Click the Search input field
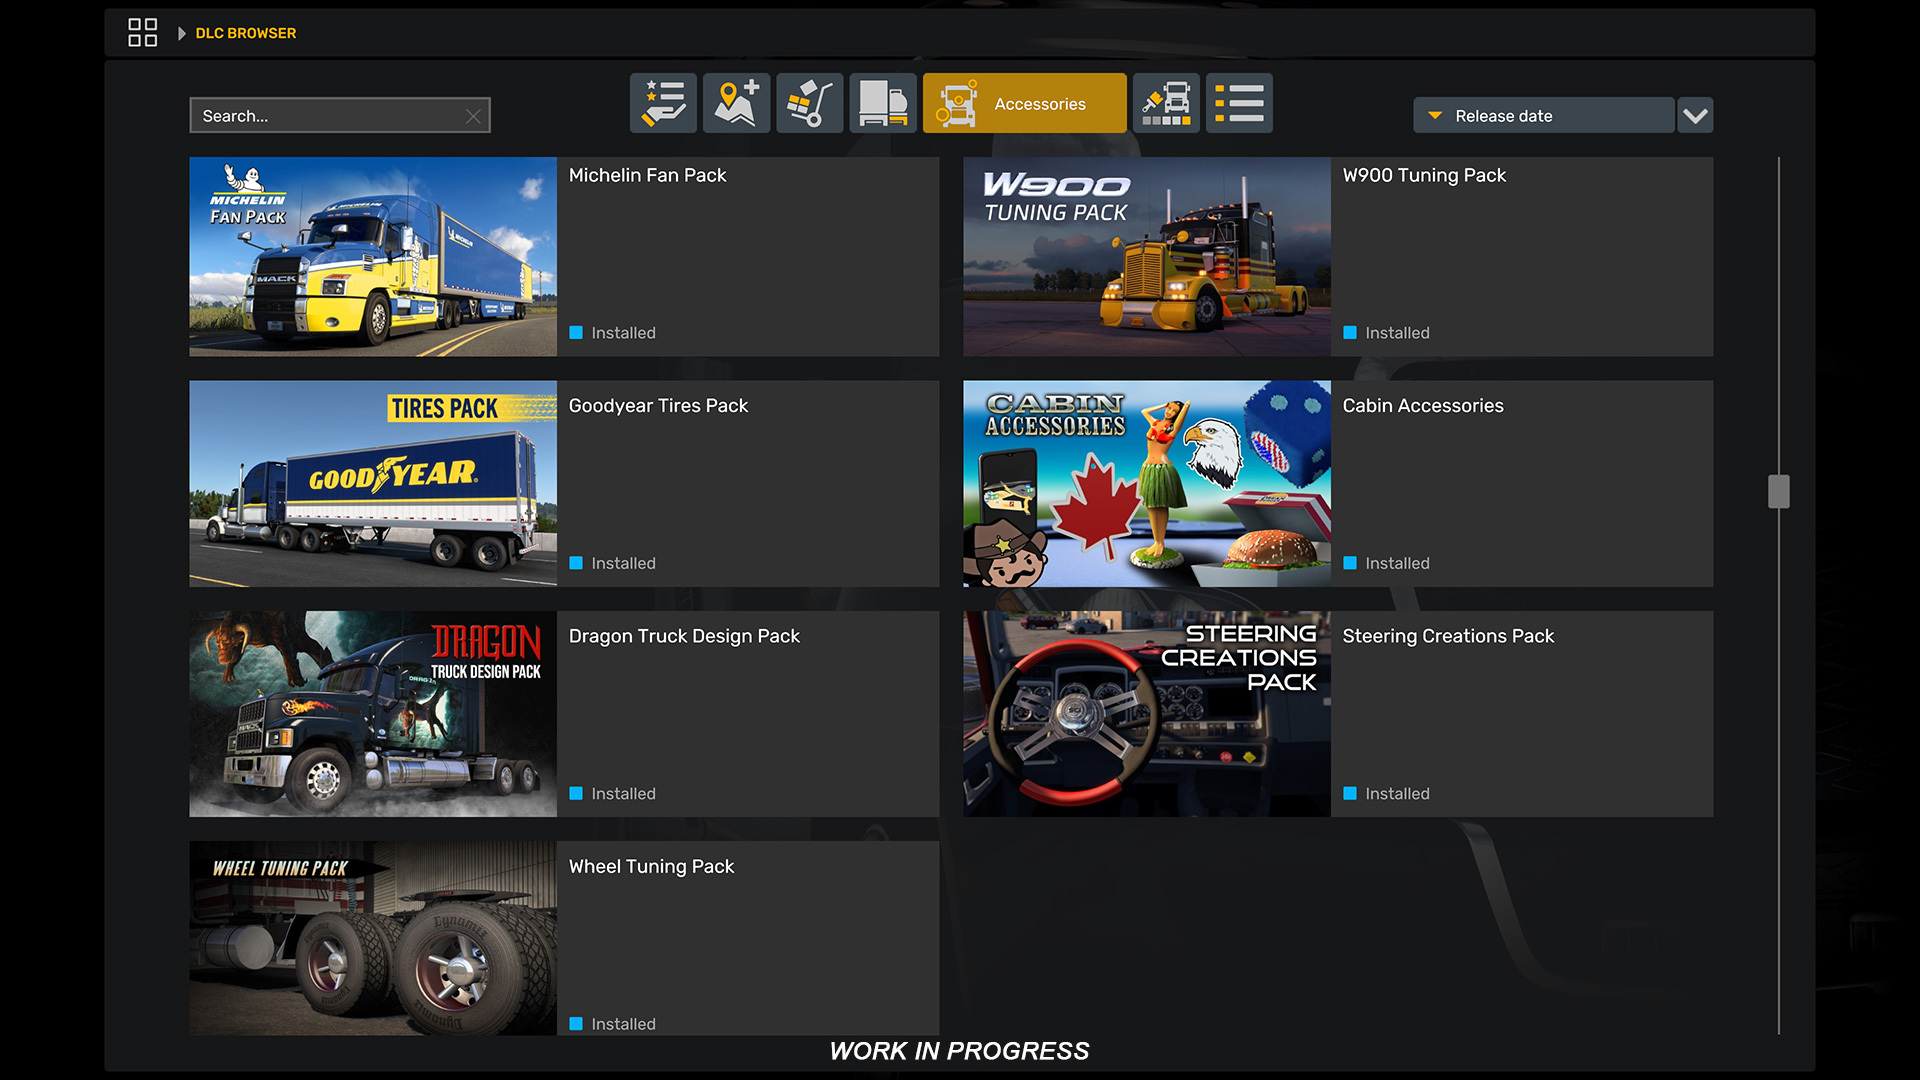The image size is (1920, 1080). point(340,116)
